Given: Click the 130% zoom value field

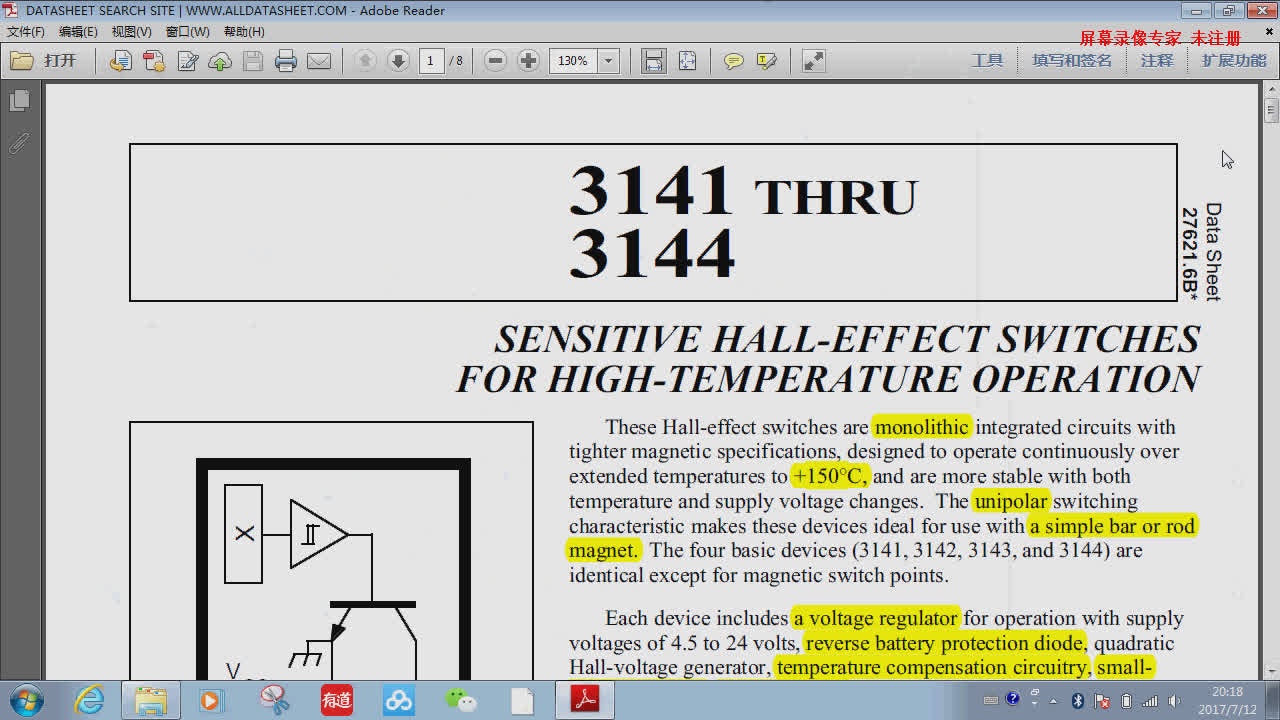Looking at the screenshot, I should point(573,61).
